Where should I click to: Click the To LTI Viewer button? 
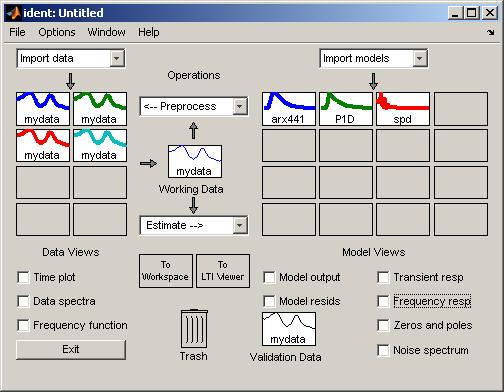(223, 271)
